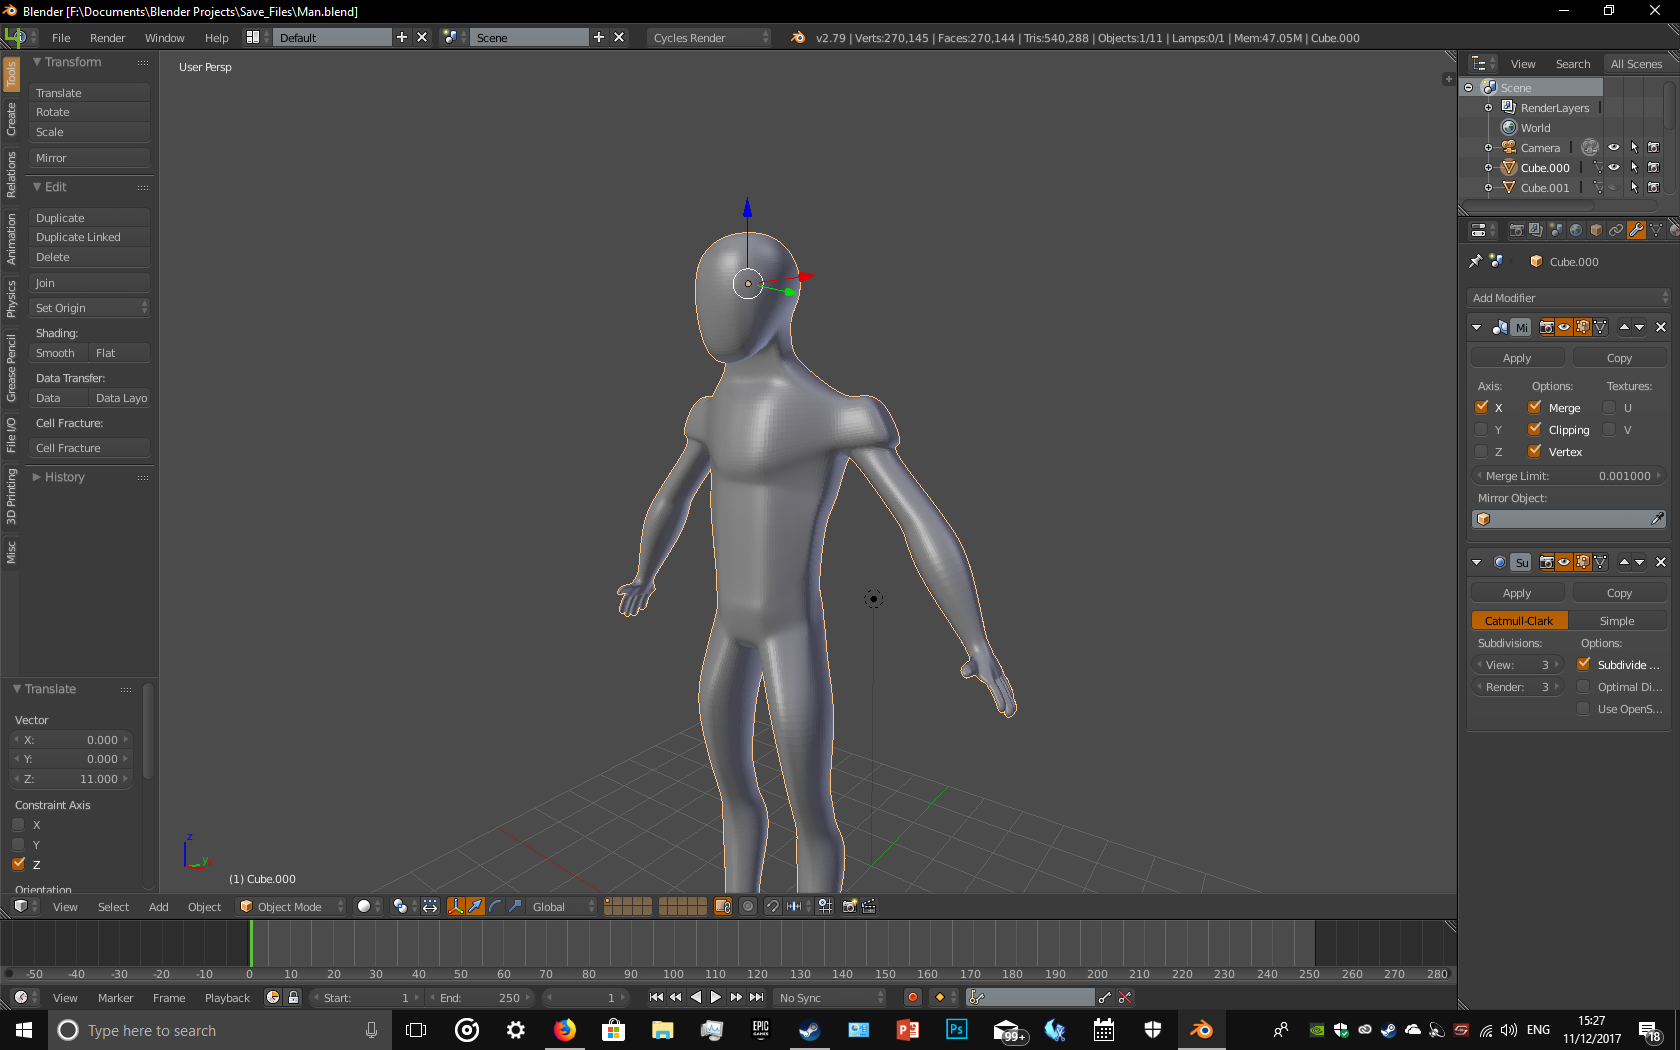Open the Render camera properties tab
Image resolution: width=1680 pixels, height=1050 pixels.
[1516, 230]
